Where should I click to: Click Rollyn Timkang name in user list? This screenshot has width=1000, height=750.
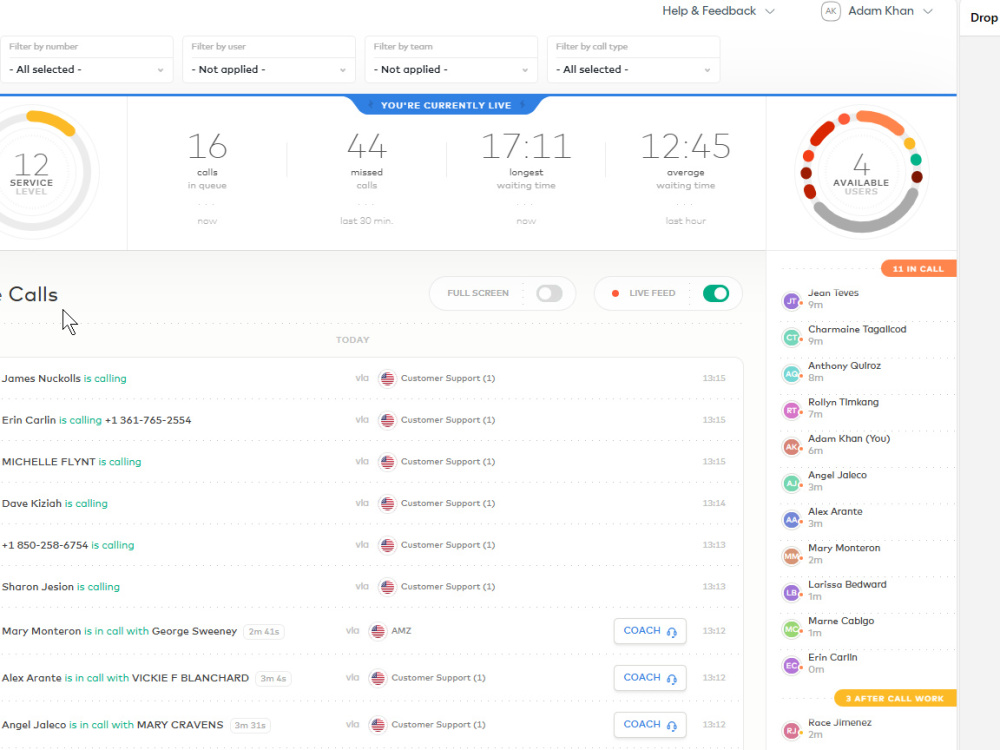click(x=843, y=402)
